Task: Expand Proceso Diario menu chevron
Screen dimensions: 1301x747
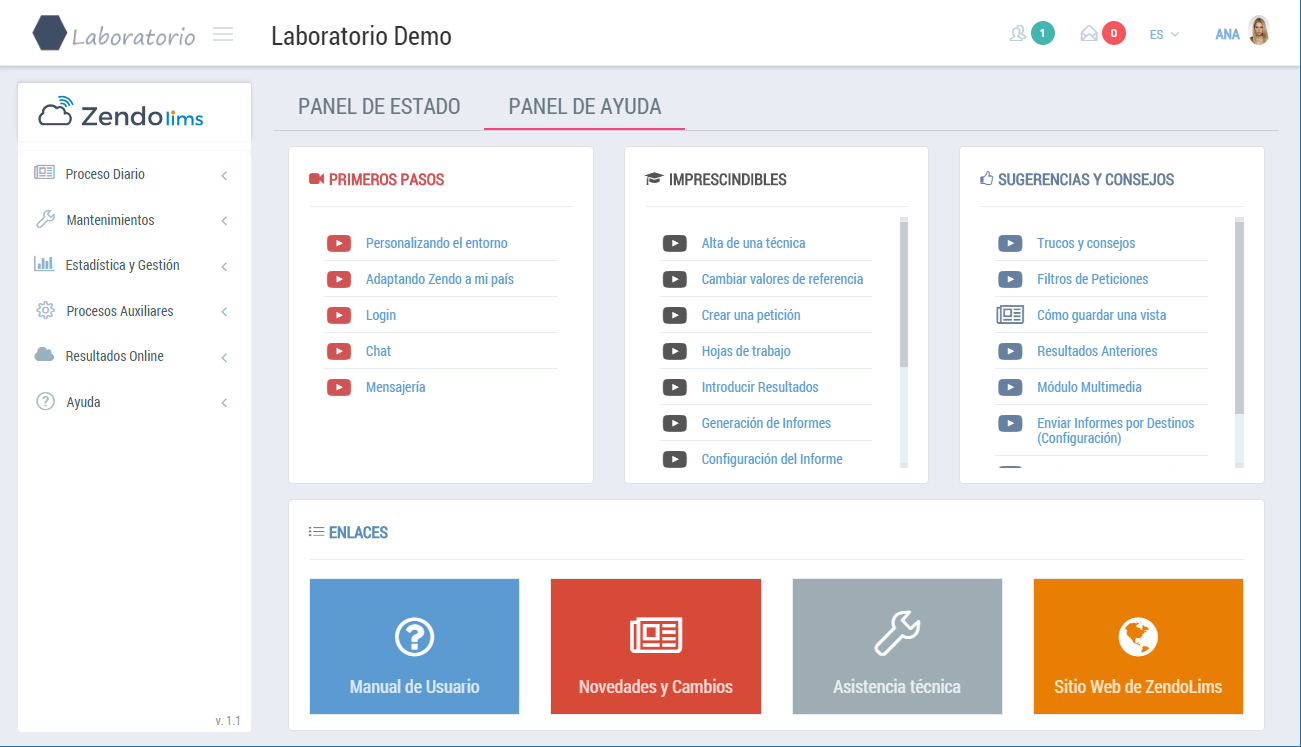Action: tap(224, 176)
